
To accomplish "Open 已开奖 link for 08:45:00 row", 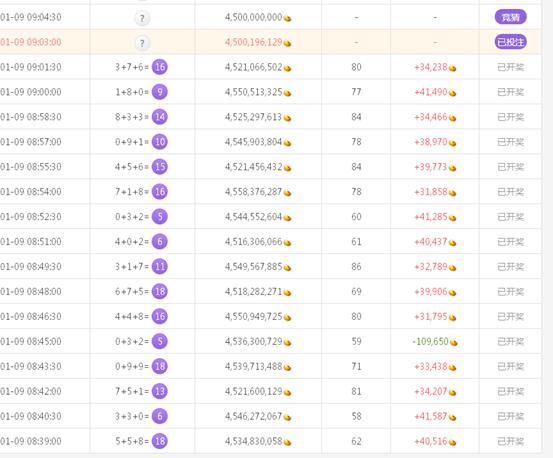I will pyautogui.click(x=510, y=341).
